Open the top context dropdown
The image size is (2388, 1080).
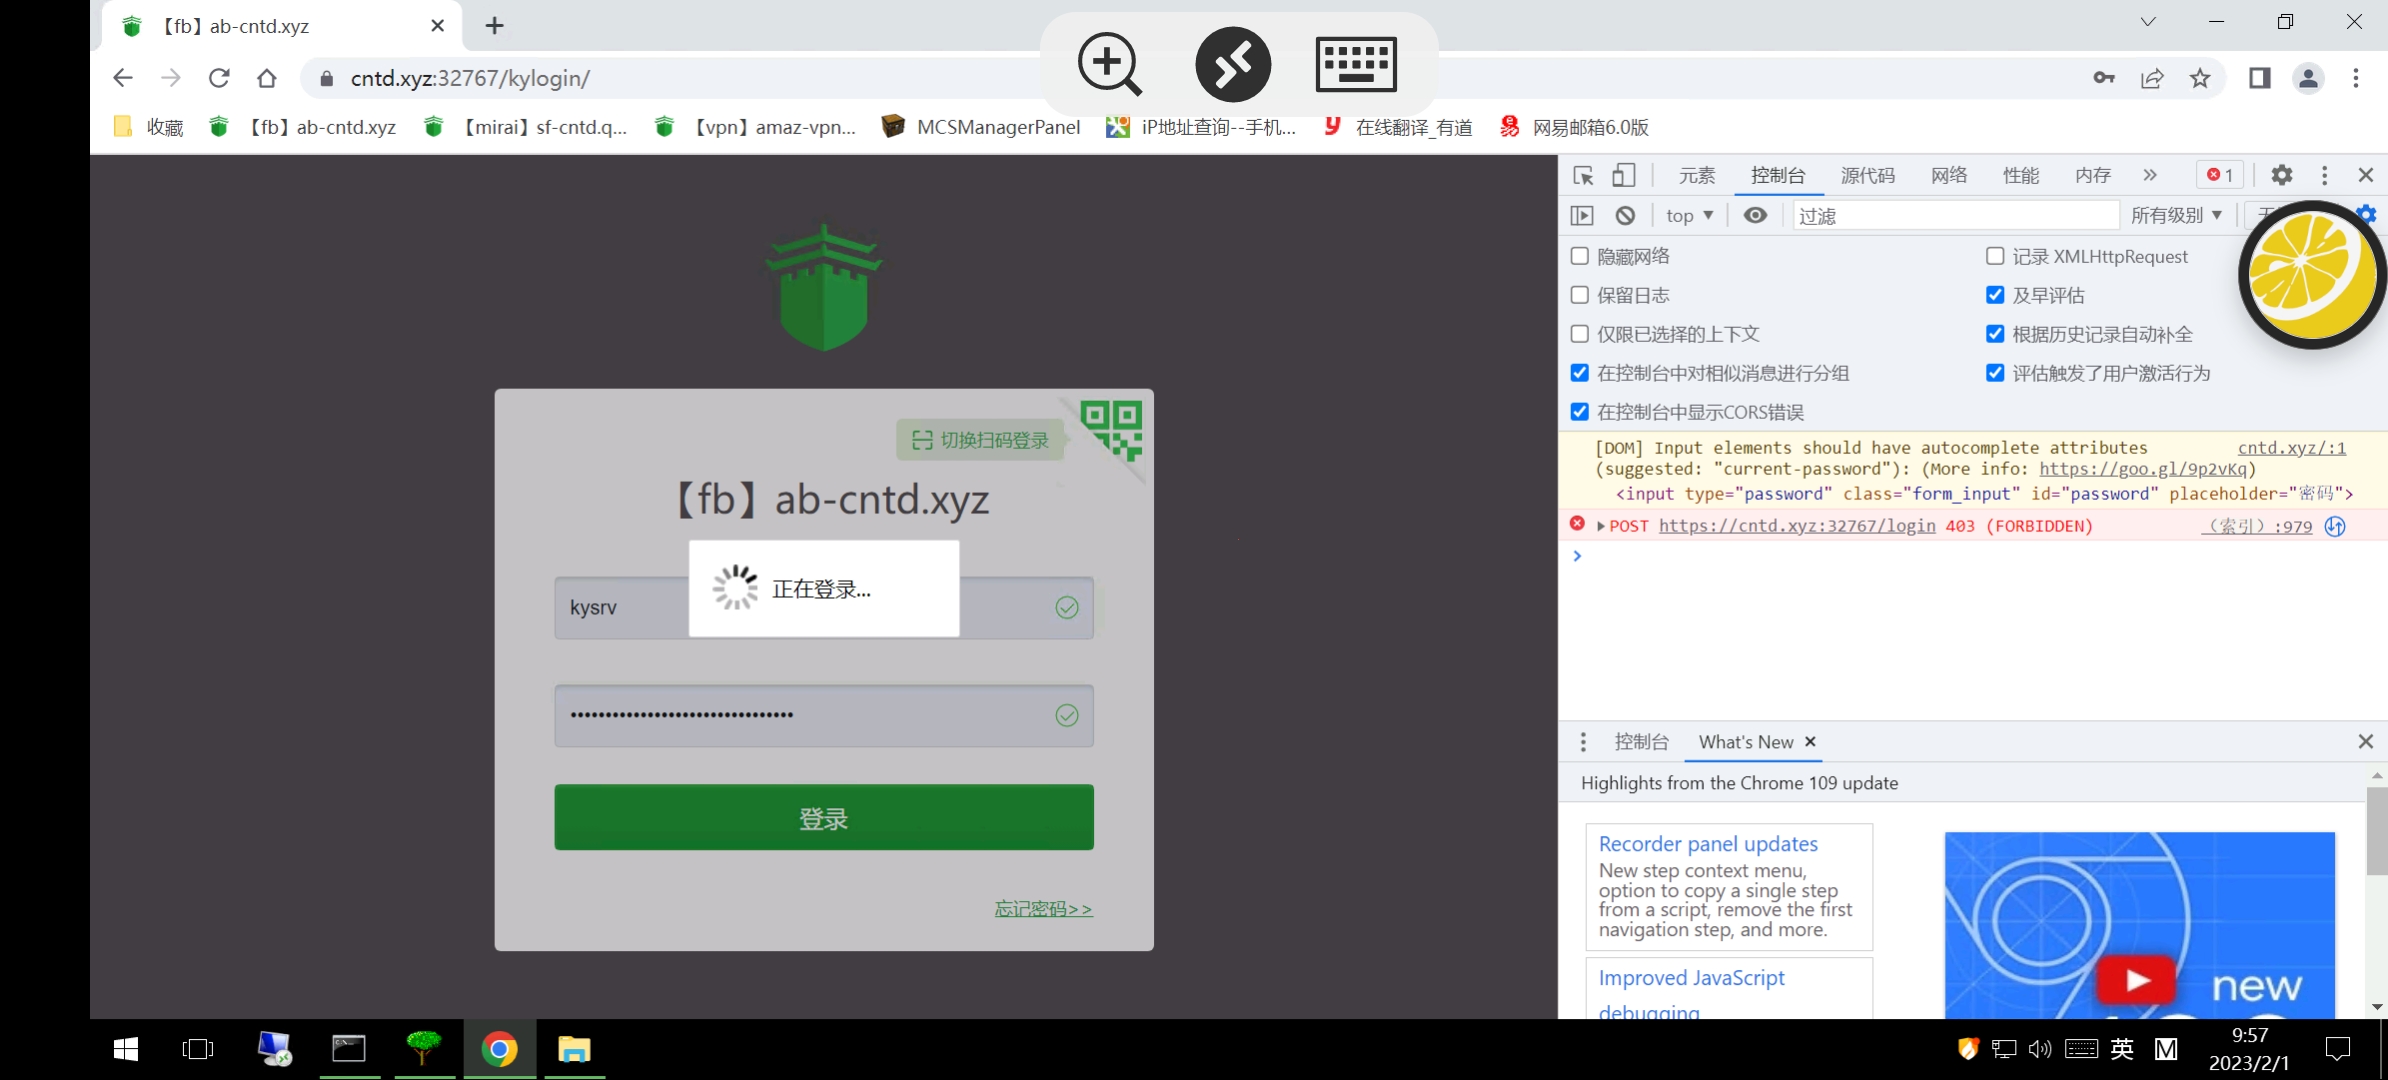click(1689, 215)
